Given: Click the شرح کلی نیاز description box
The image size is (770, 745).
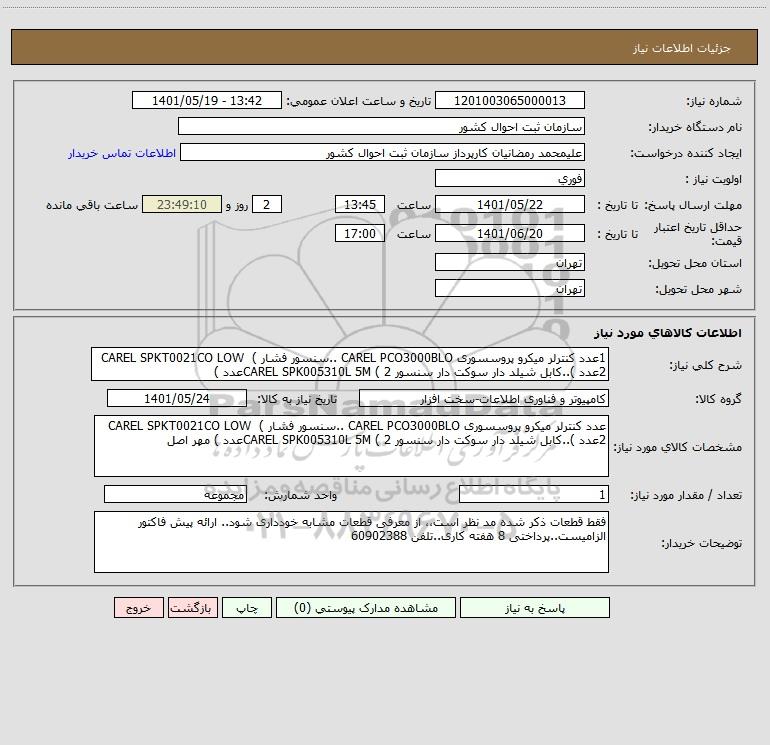Looking at the screenshot, I should (x=350, y=364).
